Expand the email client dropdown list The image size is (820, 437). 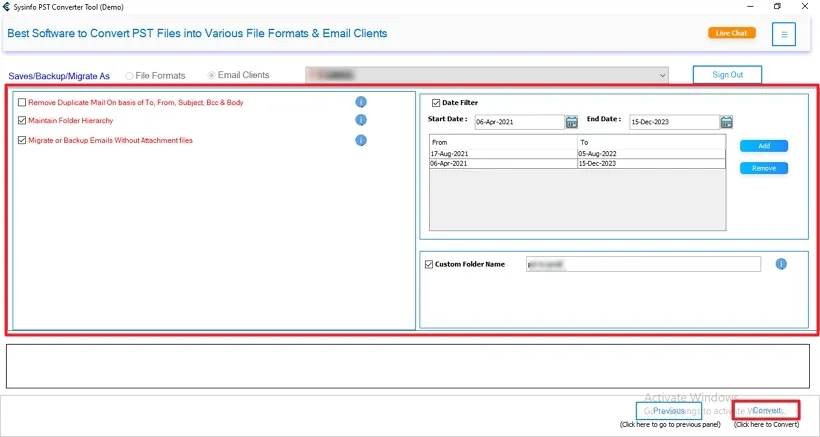(x=662, y=74)
